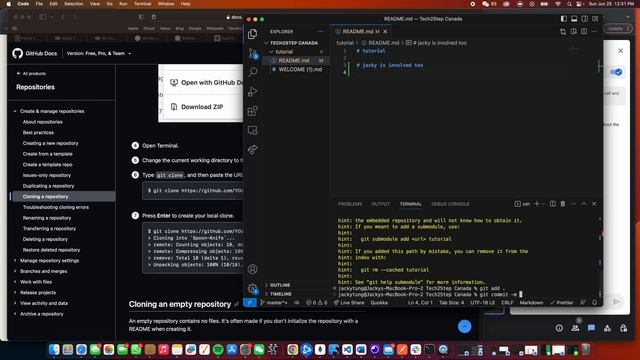This screenshot has height=360, width=640.
Task: Open Creating a new repository link
Action: (50, 143)
